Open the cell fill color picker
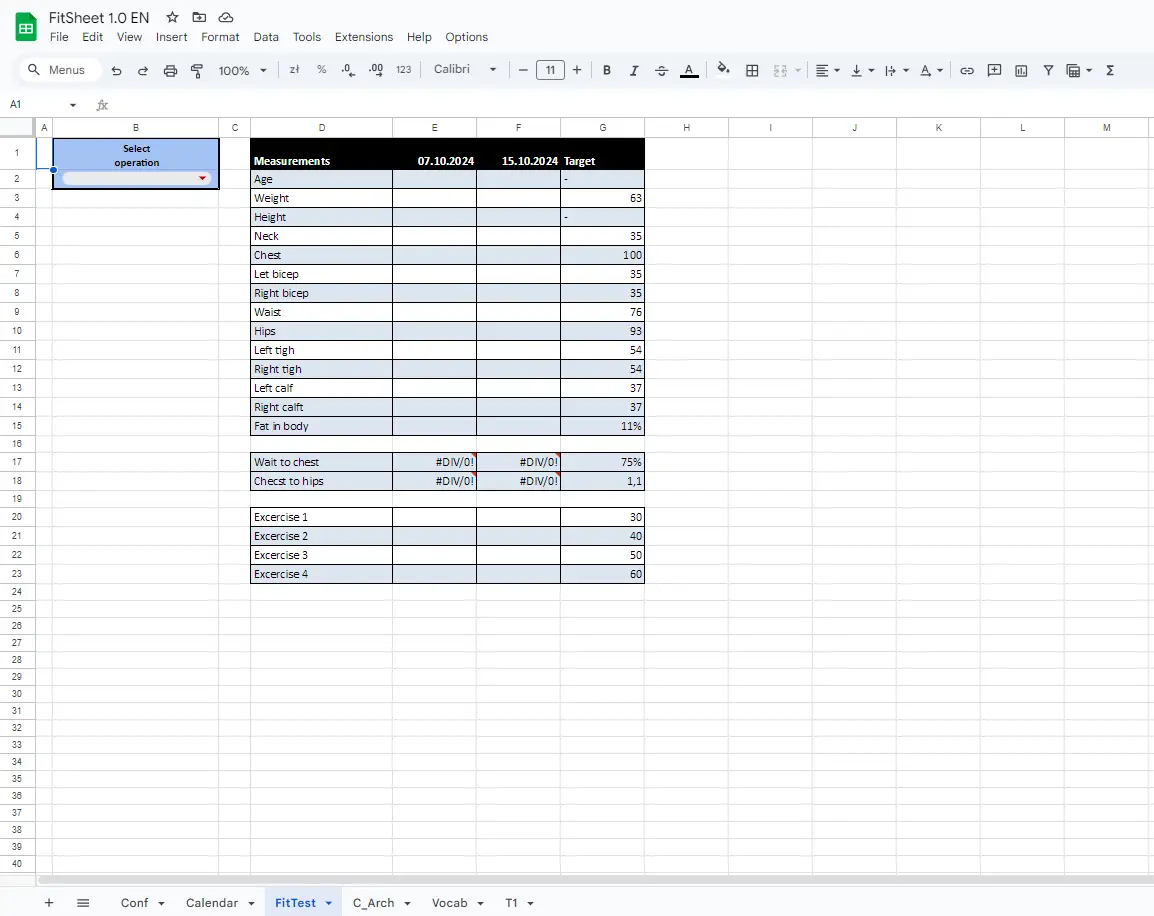 (x=723, y=70)
